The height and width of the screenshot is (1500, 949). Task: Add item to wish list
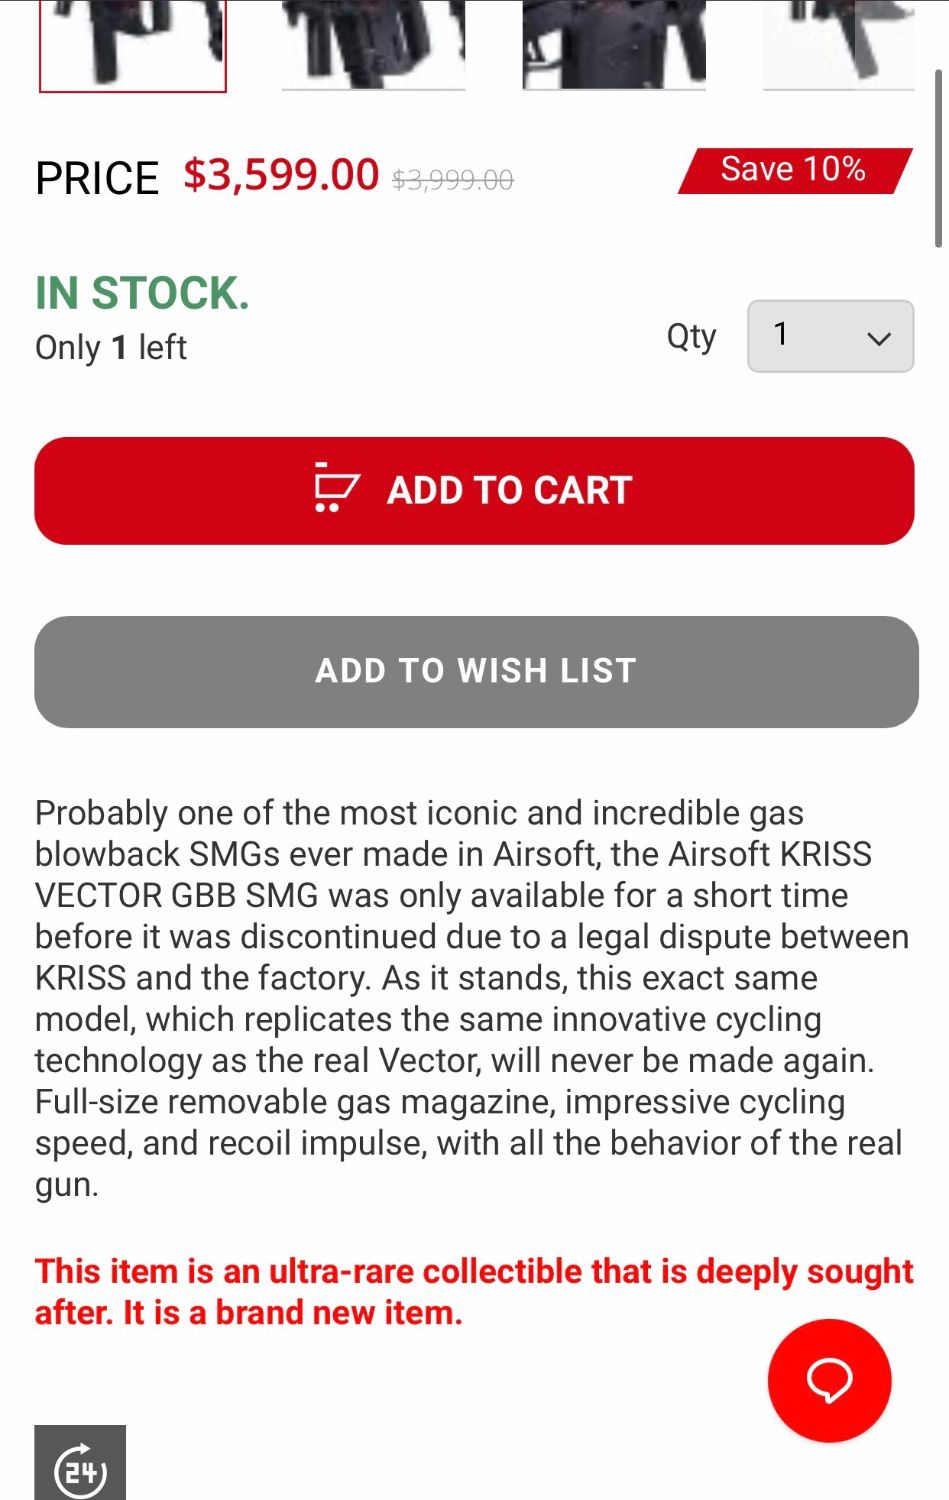pyautogui.click(x=476, y=671)
